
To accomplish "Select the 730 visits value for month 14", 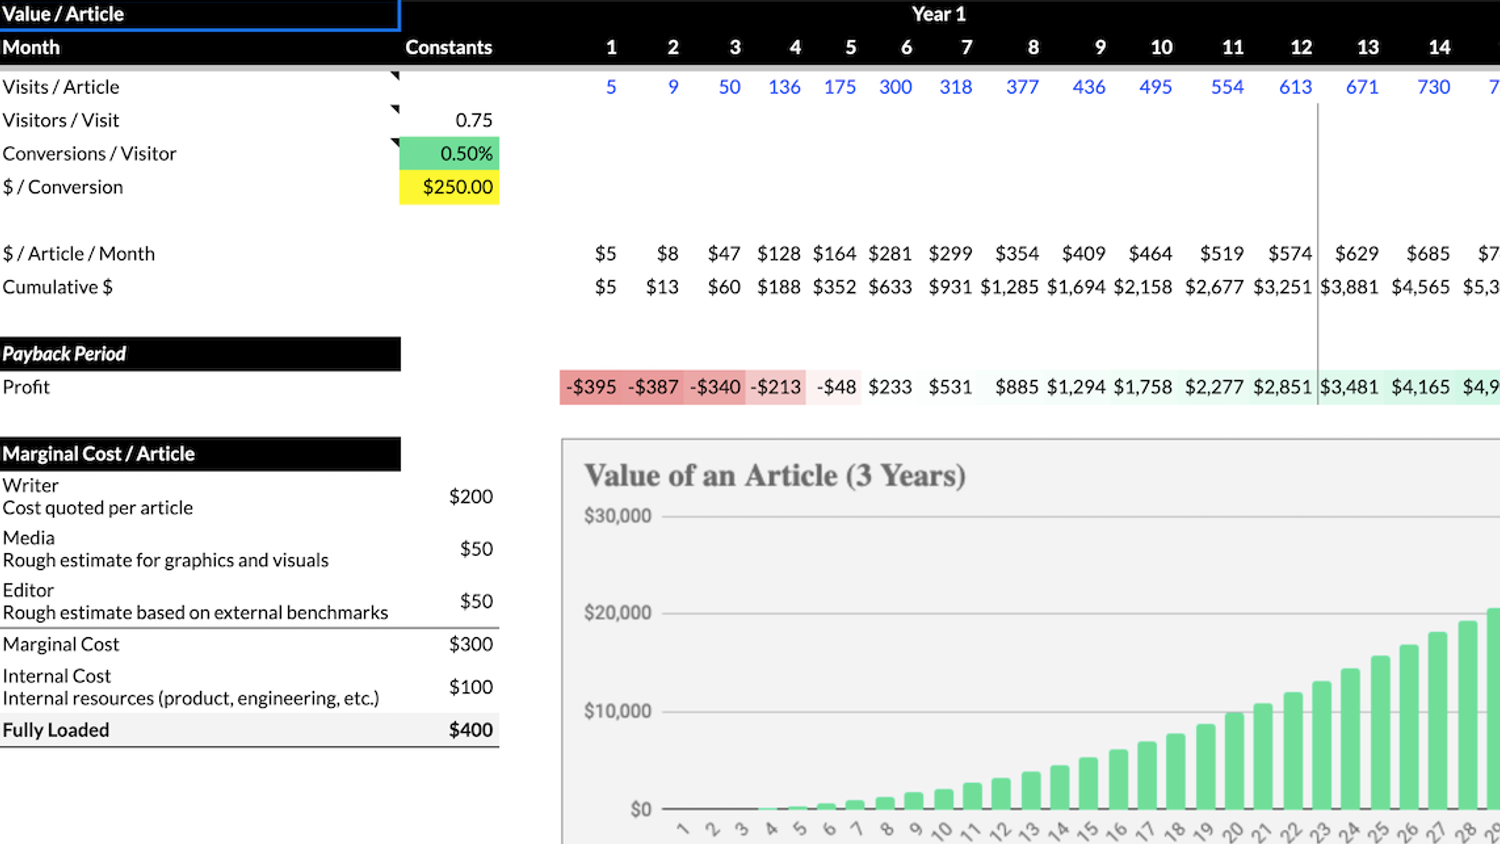I will 1433,87.
